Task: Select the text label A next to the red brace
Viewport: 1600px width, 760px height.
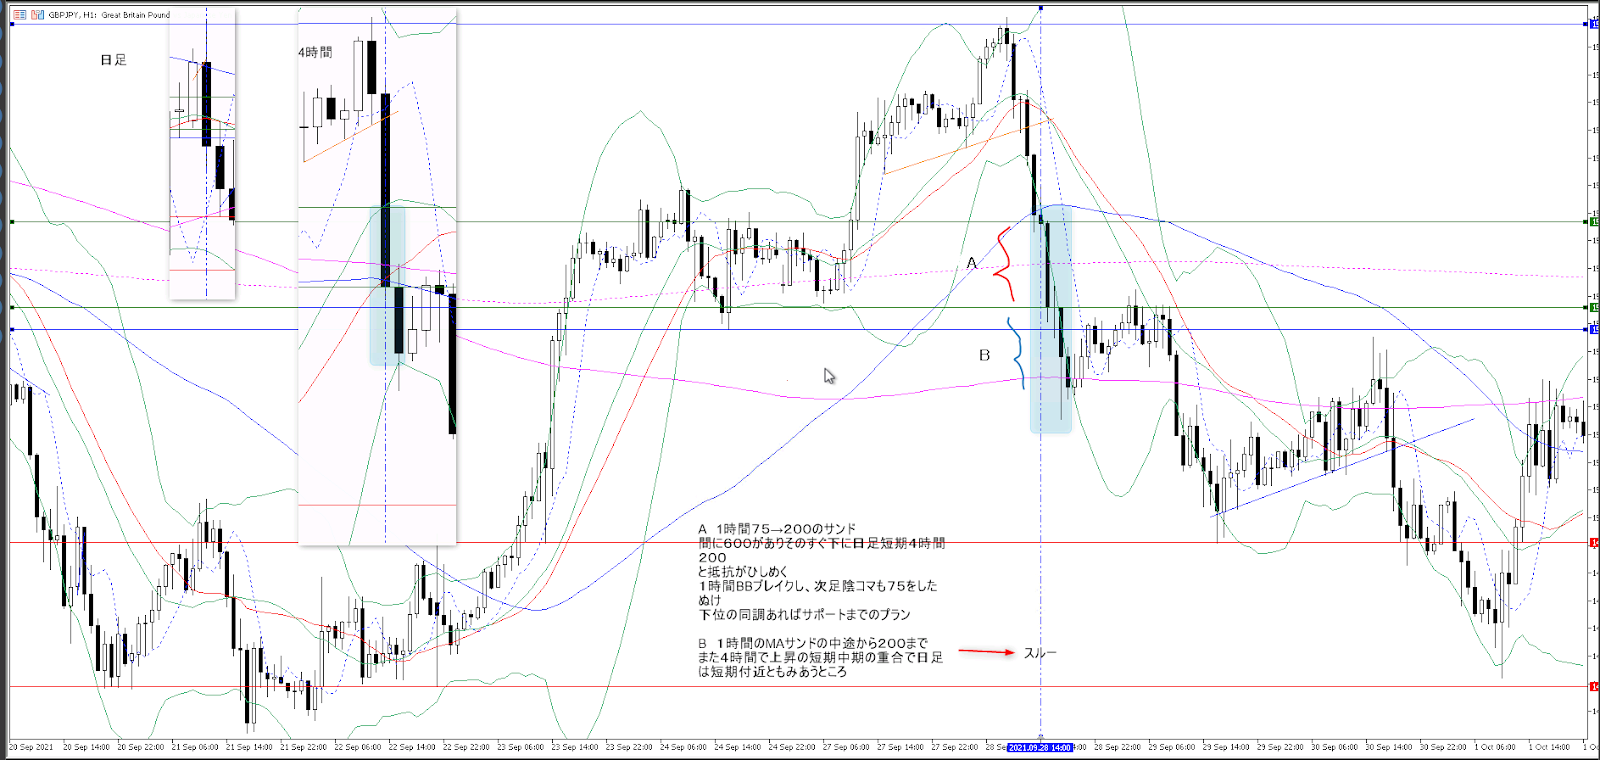Action: tap(972, 263)
